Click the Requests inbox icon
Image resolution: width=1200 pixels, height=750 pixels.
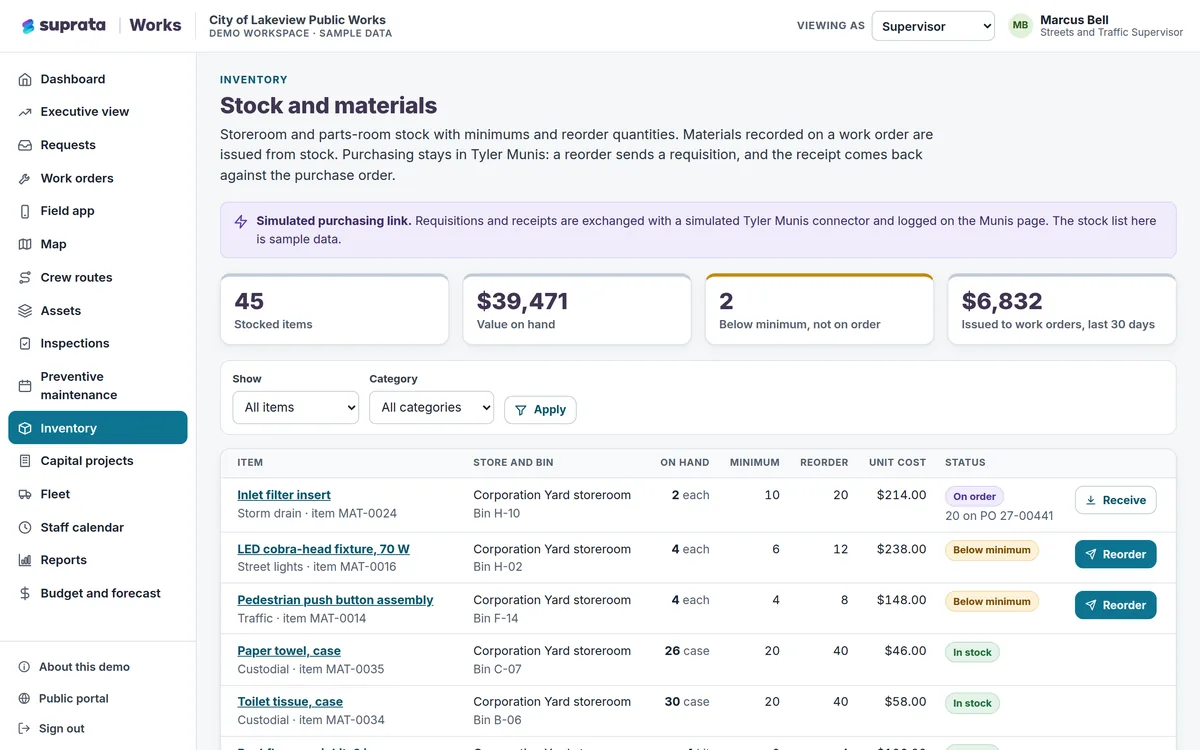25,145
